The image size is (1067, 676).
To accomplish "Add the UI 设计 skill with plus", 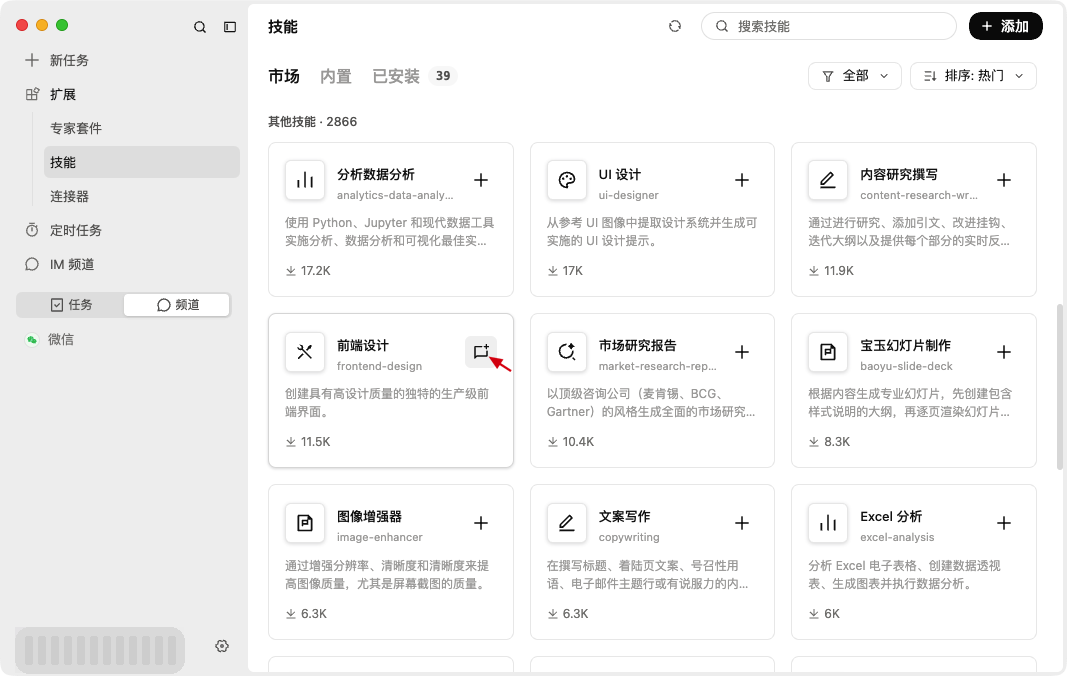I will coord(742,180).
